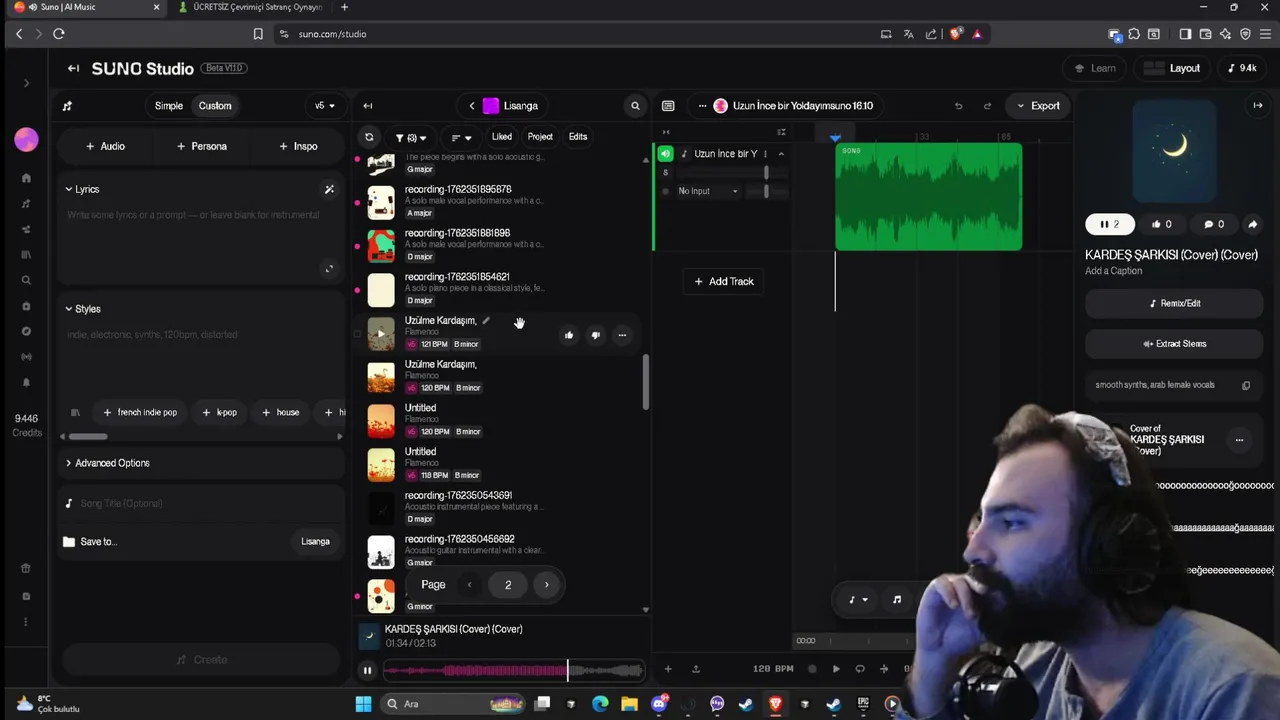Open the Layout menu
This screenshot has width=1280, height=720.
(1172, 68)
